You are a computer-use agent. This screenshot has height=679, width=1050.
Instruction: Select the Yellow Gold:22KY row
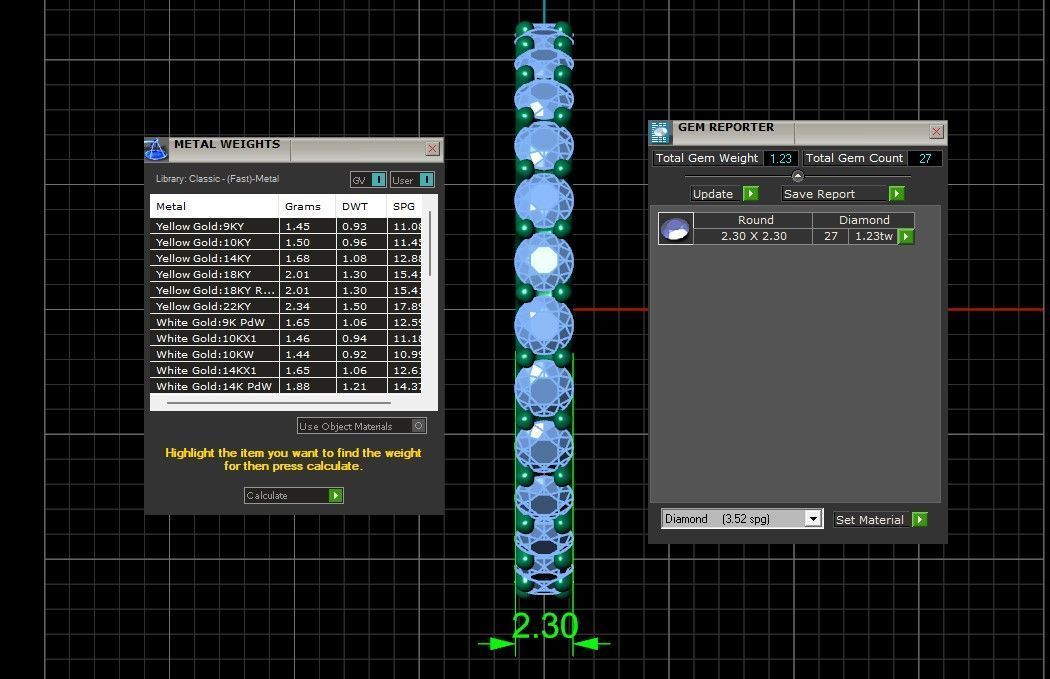click(286, 307)
